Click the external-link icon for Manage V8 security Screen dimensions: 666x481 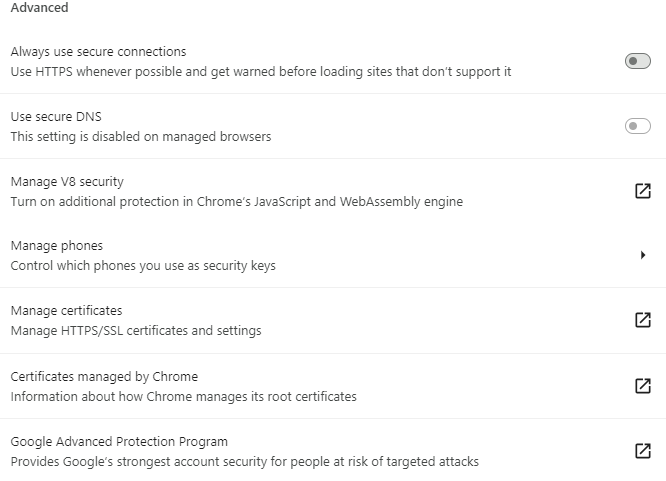pos(643,191)
